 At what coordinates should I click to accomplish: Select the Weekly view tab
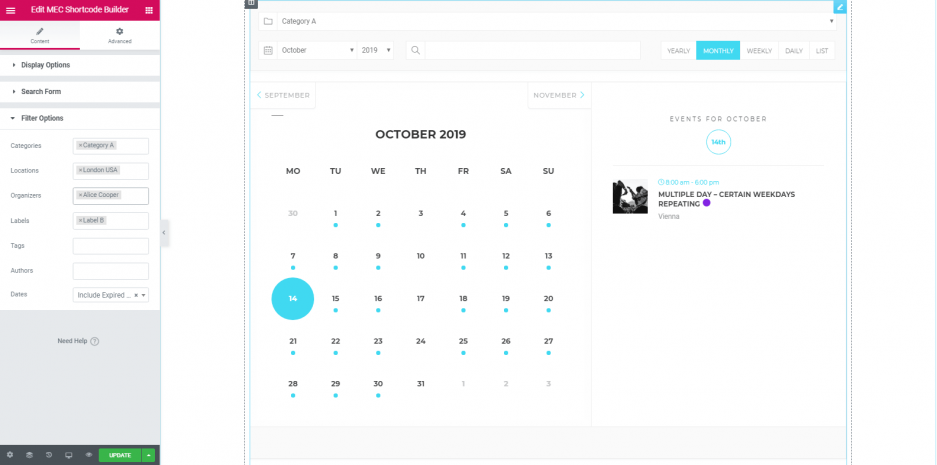[x=759, y=51]
